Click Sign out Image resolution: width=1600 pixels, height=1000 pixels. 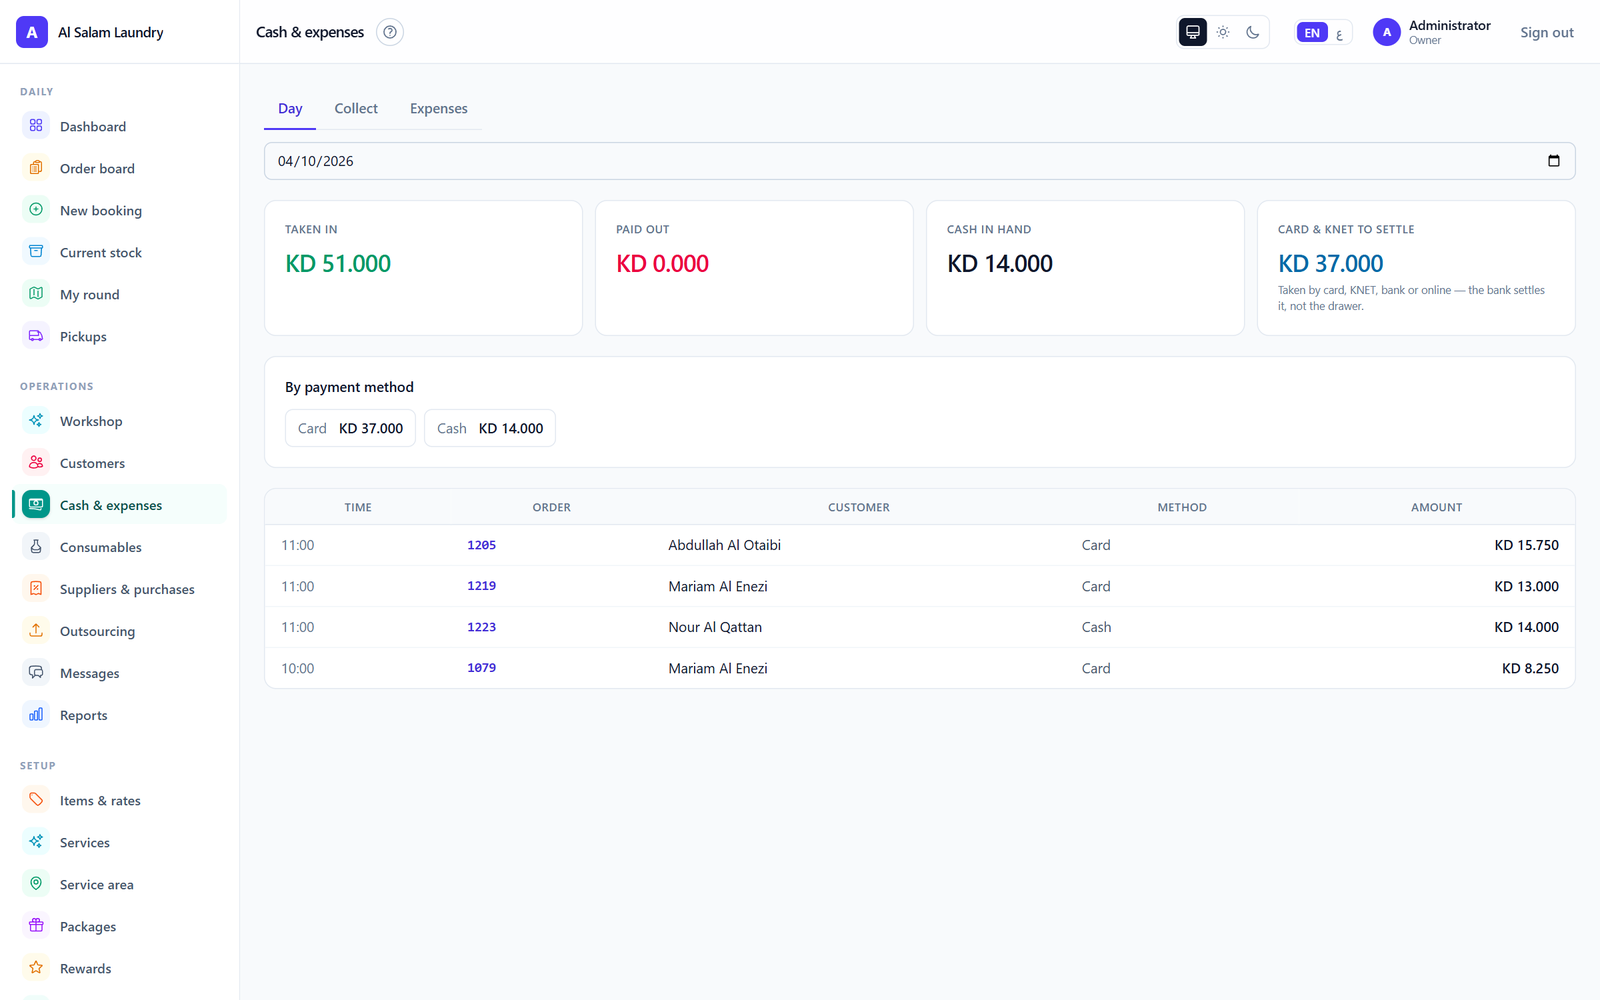pyautogui.click(x=1547, y=32)
